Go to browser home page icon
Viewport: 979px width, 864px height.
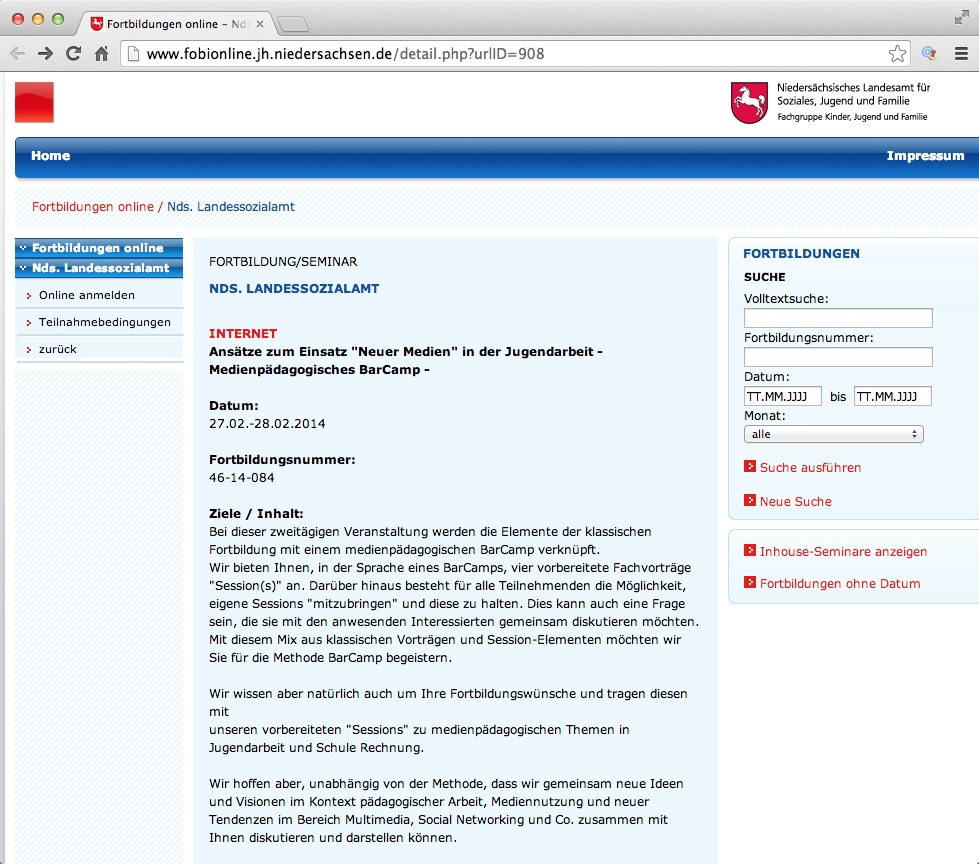click(x=101, y=54)
